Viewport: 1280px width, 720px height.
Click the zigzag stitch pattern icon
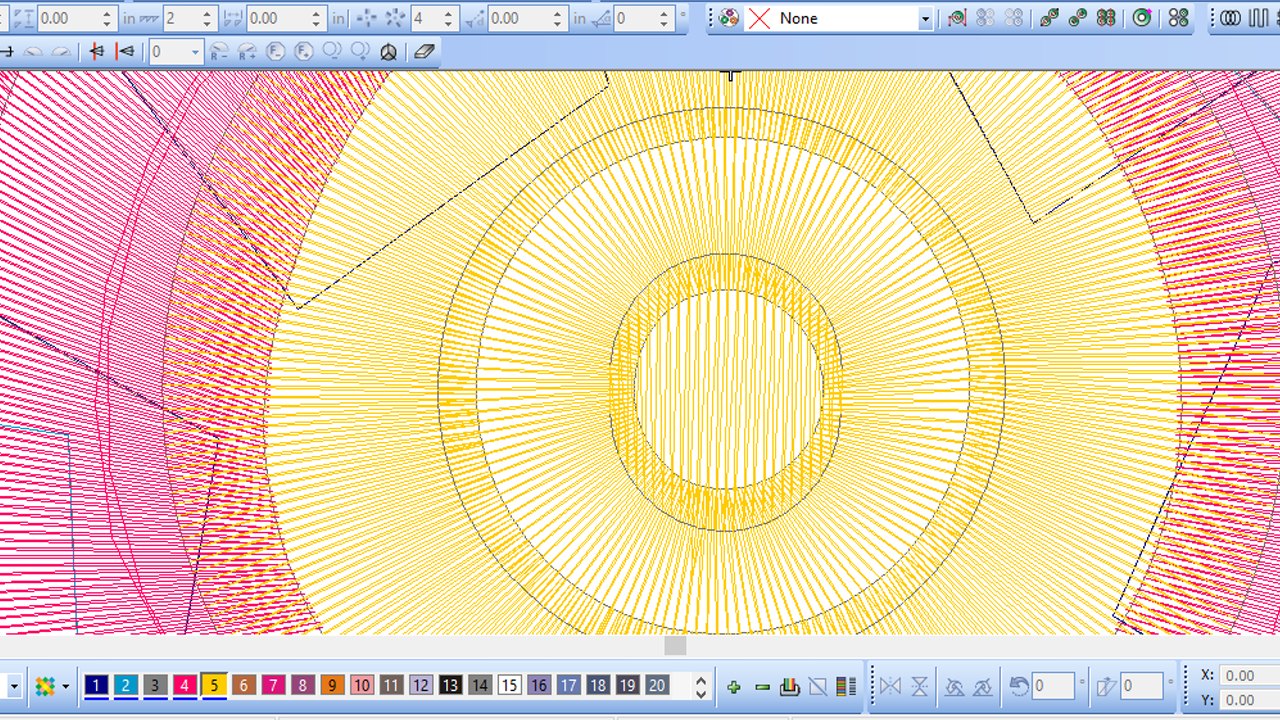coord(1259,18)
